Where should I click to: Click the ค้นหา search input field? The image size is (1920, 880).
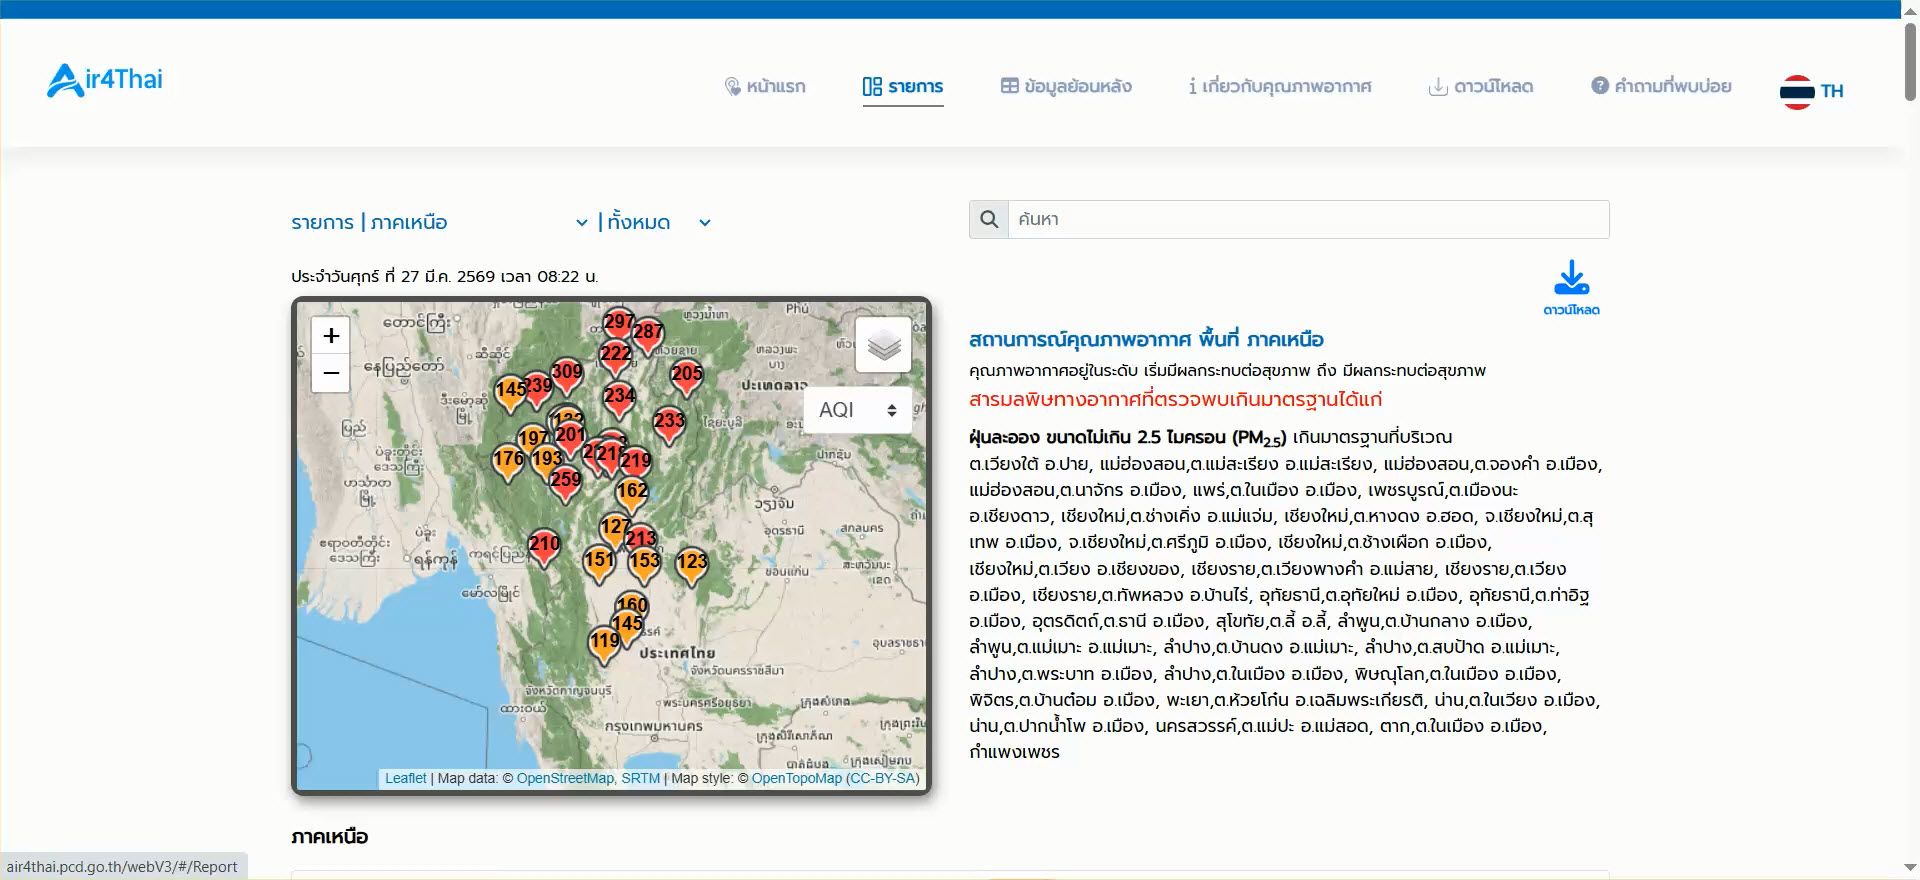[1308, 220]
